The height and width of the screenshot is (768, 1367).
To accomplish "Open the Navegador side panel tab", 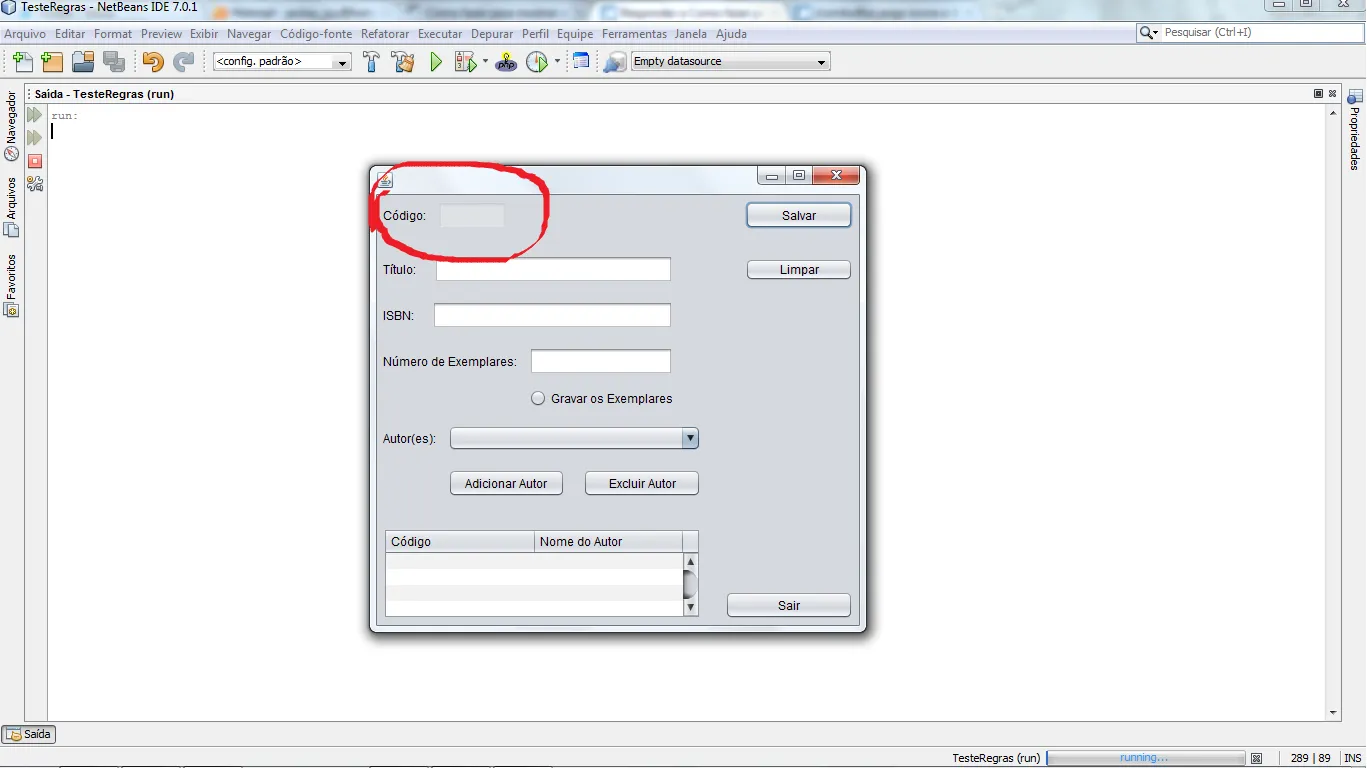I will pos(12,126).
